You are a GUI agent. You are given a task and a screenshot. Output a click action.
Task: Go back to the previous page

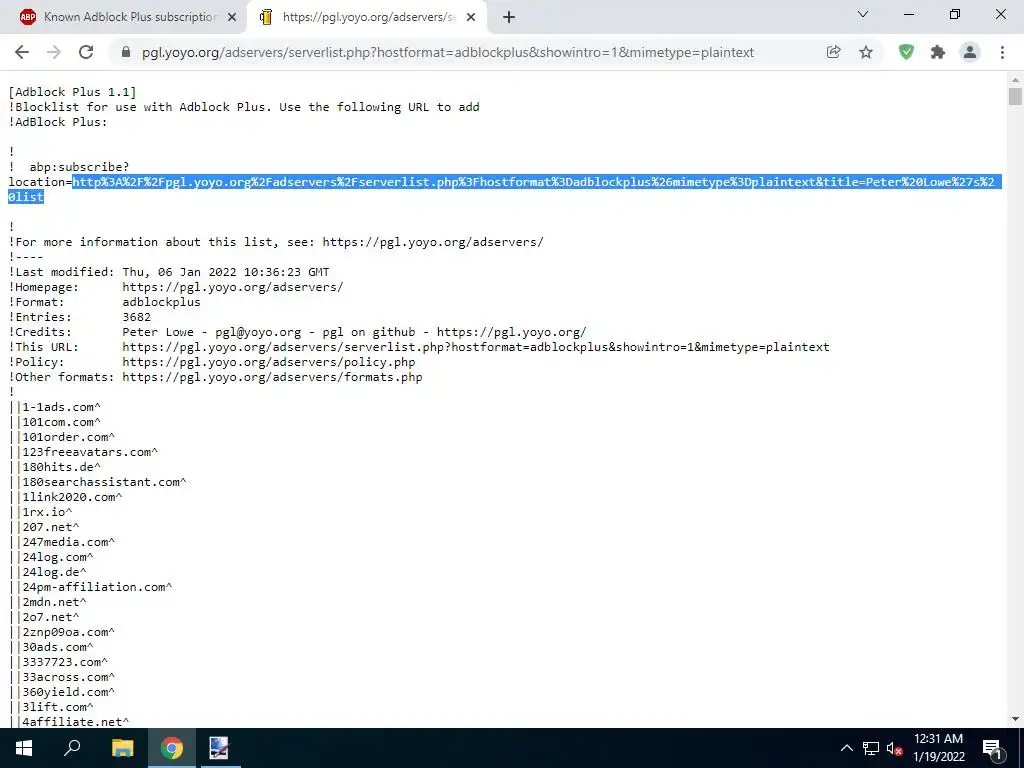(22, 52)
